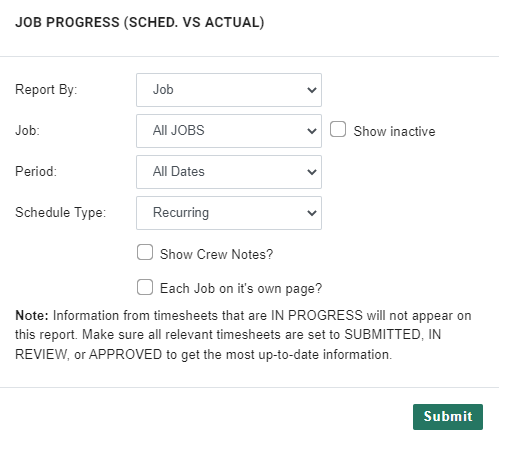Click the Job Progress heading
This screenshot has width=517, height=450.
(x=140, y=22)
